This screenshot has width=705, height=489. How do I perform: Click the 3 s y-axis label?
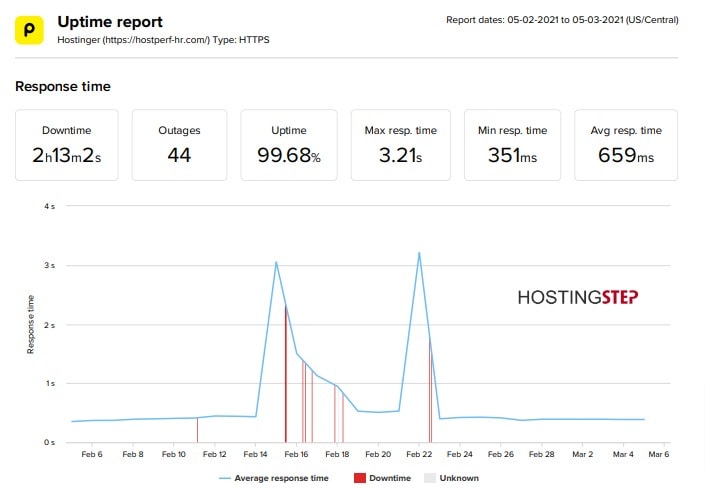49,266
